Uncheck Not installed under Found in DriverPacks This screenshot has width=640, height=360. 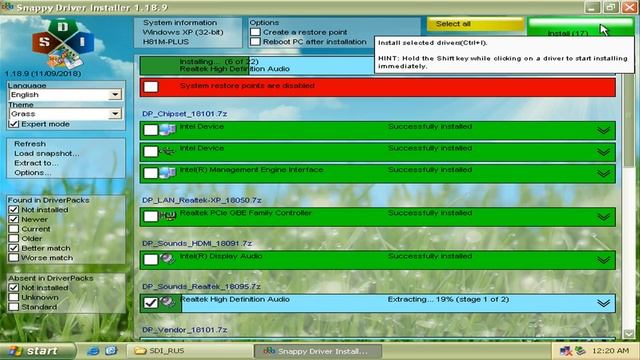click(14, 209)
